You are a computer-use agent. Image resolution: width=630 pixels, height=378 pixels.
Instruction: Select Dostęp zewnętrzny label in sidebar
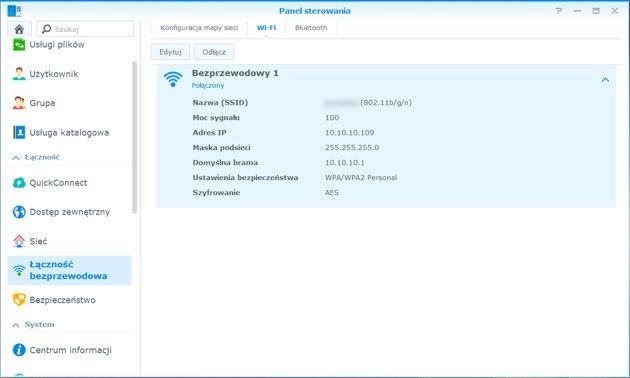click(x=70, y=212)
